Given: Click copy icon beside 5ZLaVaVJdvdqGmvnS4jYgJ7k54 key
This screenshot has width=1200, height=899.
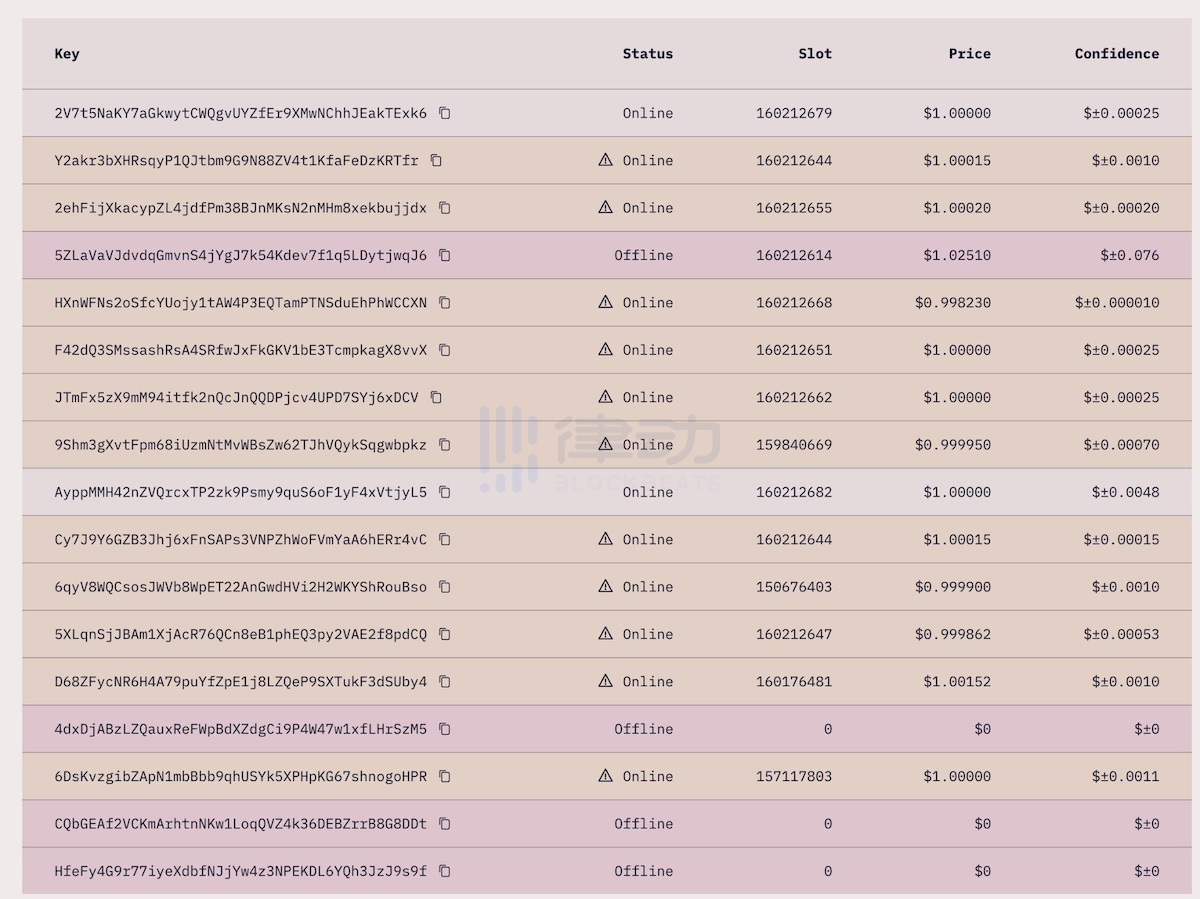Looking at the screenshot, I should coord(445,255).
